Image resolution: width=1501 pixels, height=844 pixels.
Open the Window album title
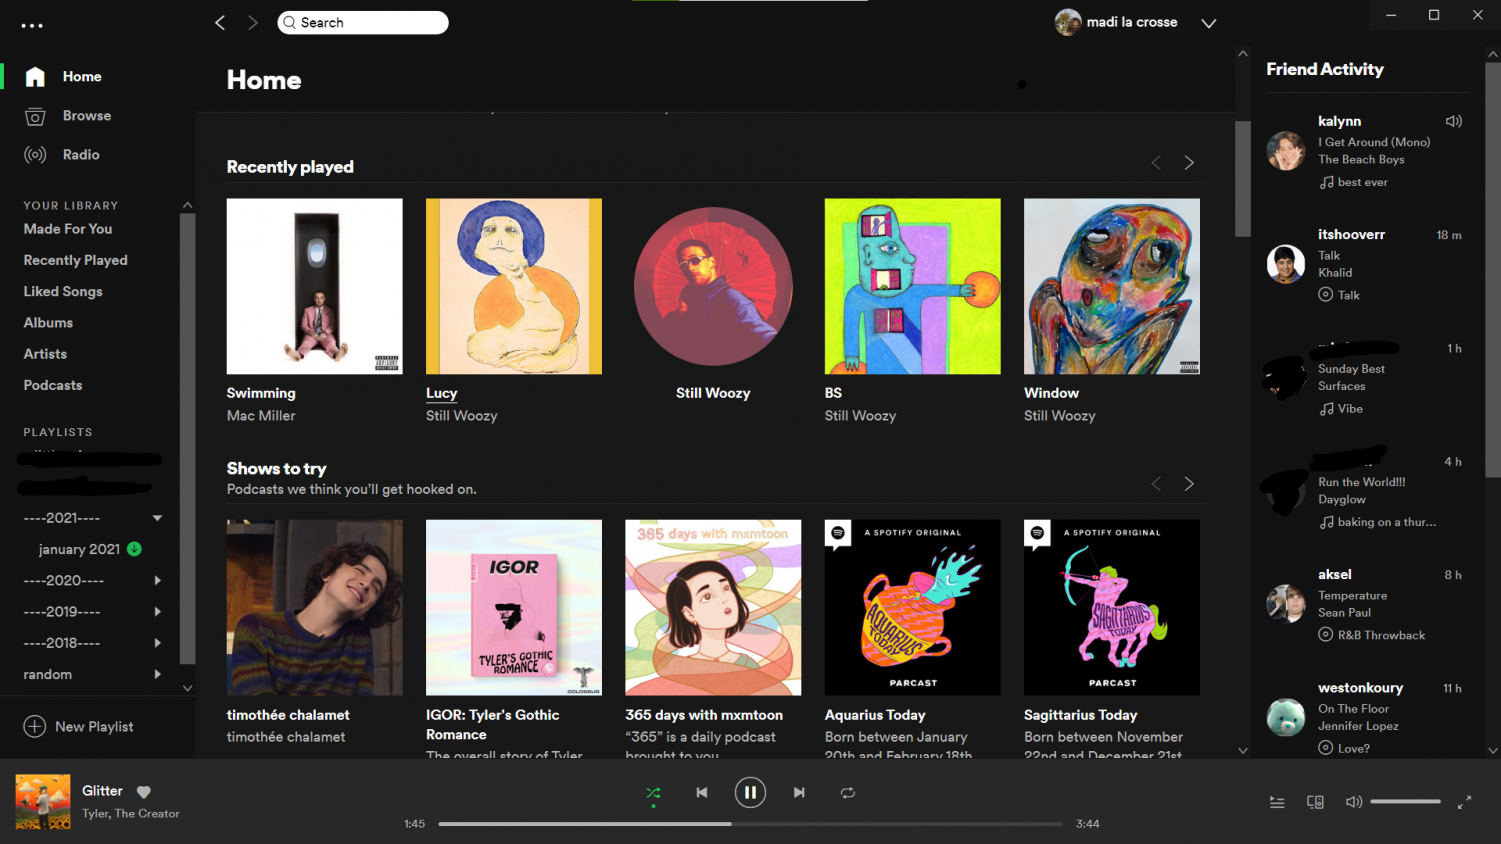[1051, 393]
